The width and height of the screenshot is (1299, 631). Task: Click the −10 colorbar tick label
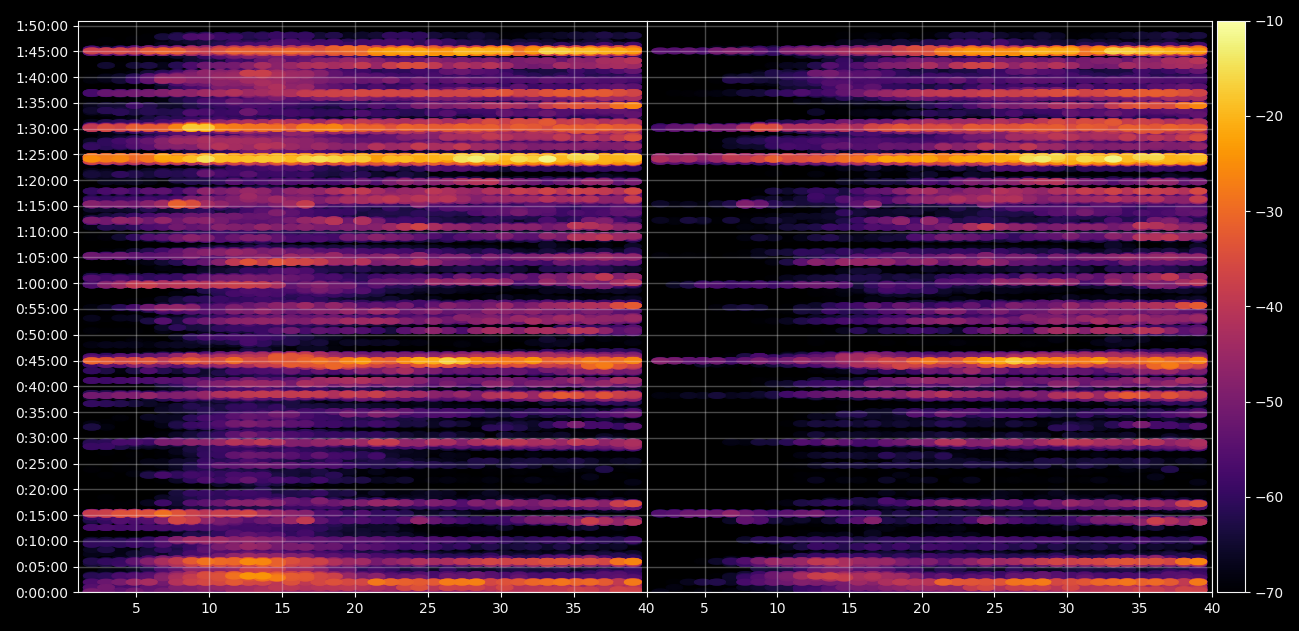point(1269,21)
